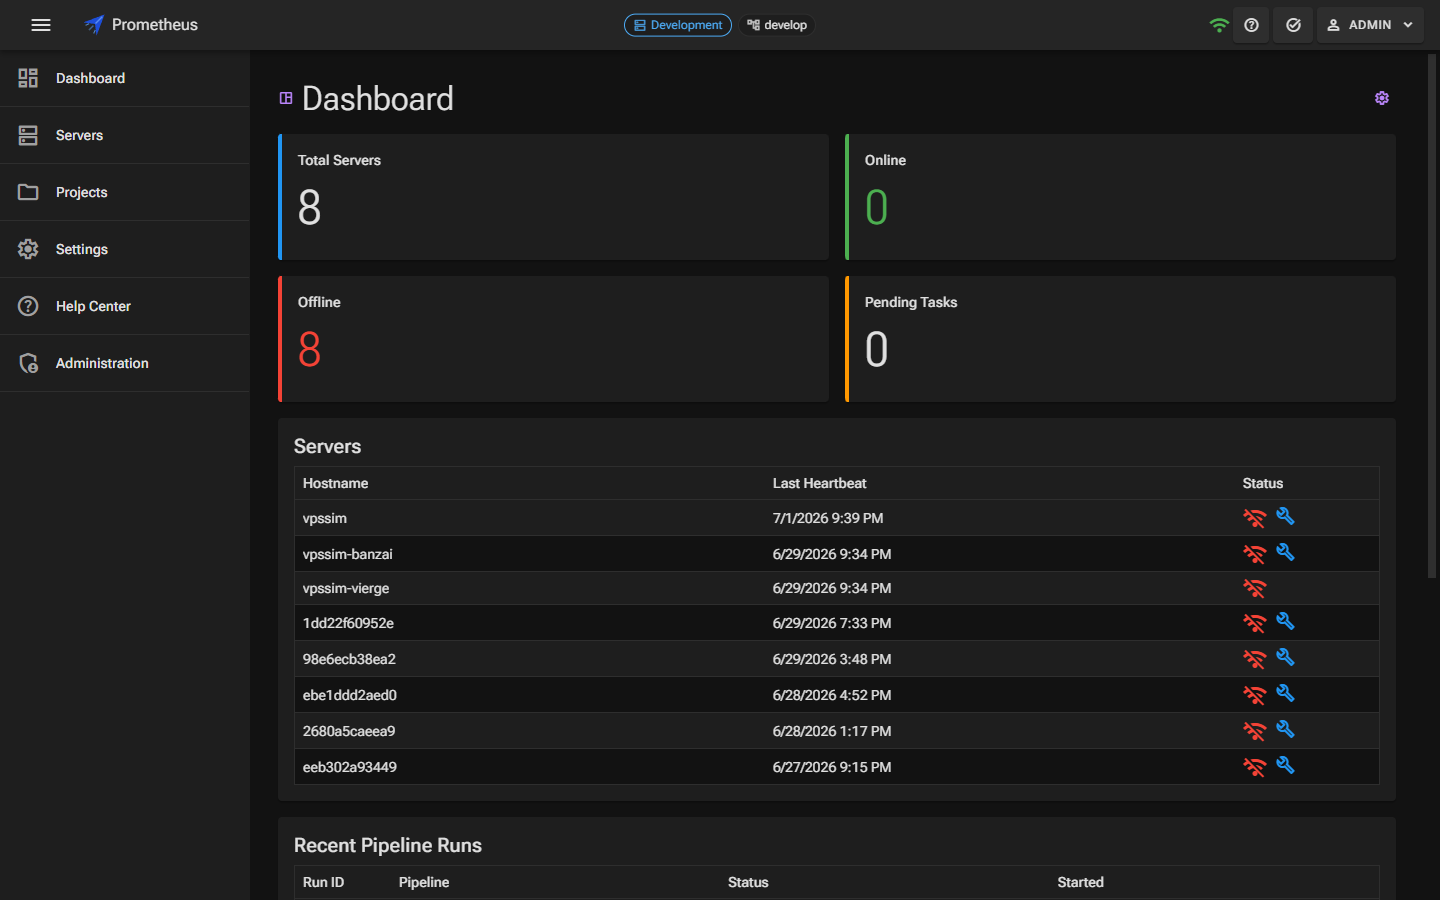The height and width of the screenshot is (900, 1440).
Task: Click wrench icon for eeb302a93449
Action: coord(1285,765)
